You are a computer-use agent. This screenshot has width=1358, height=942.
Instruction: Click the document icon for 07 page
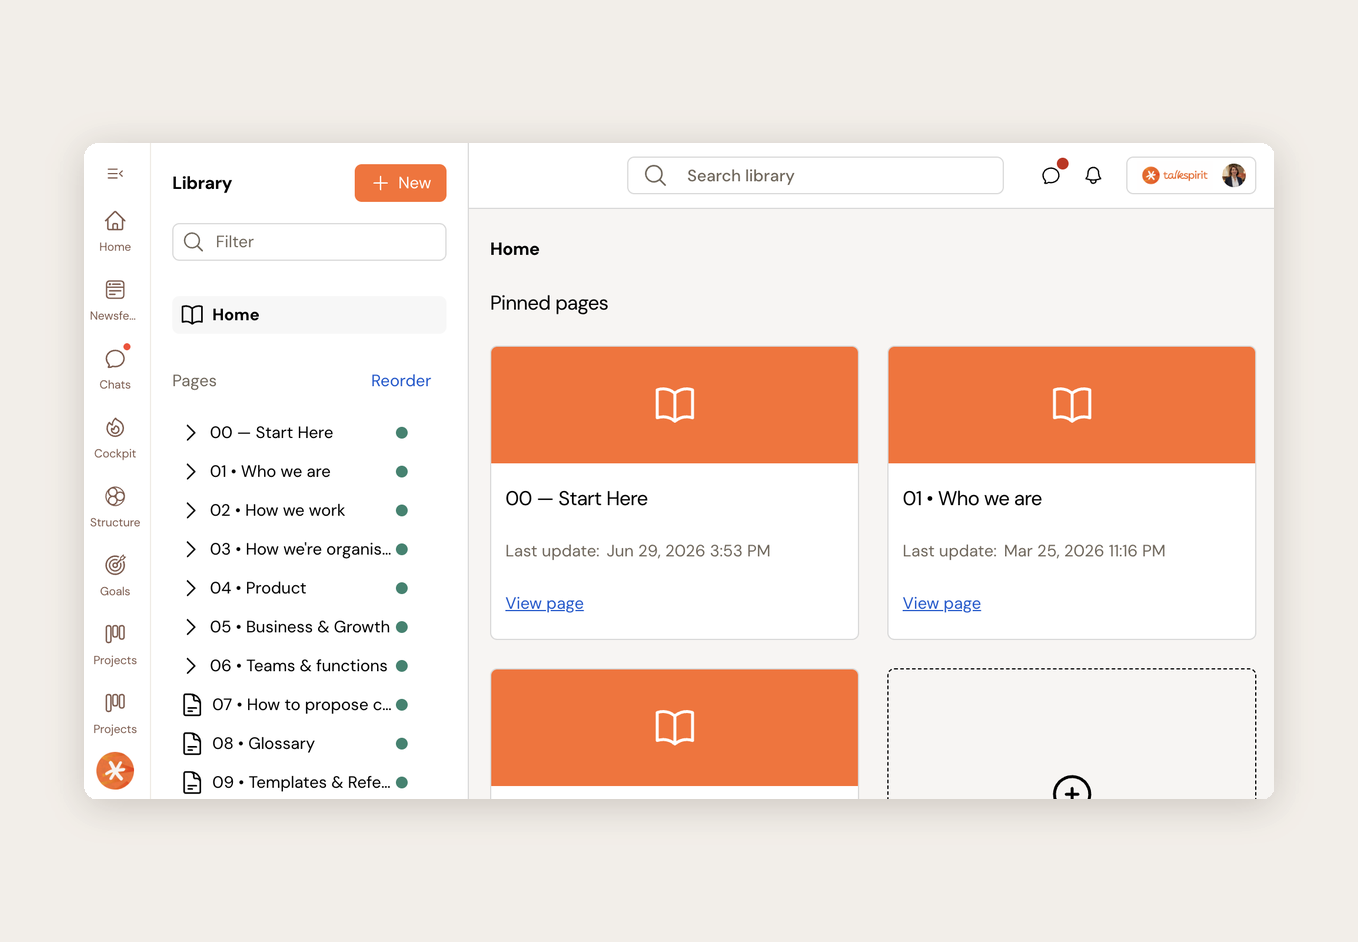(x=192, y=705)
